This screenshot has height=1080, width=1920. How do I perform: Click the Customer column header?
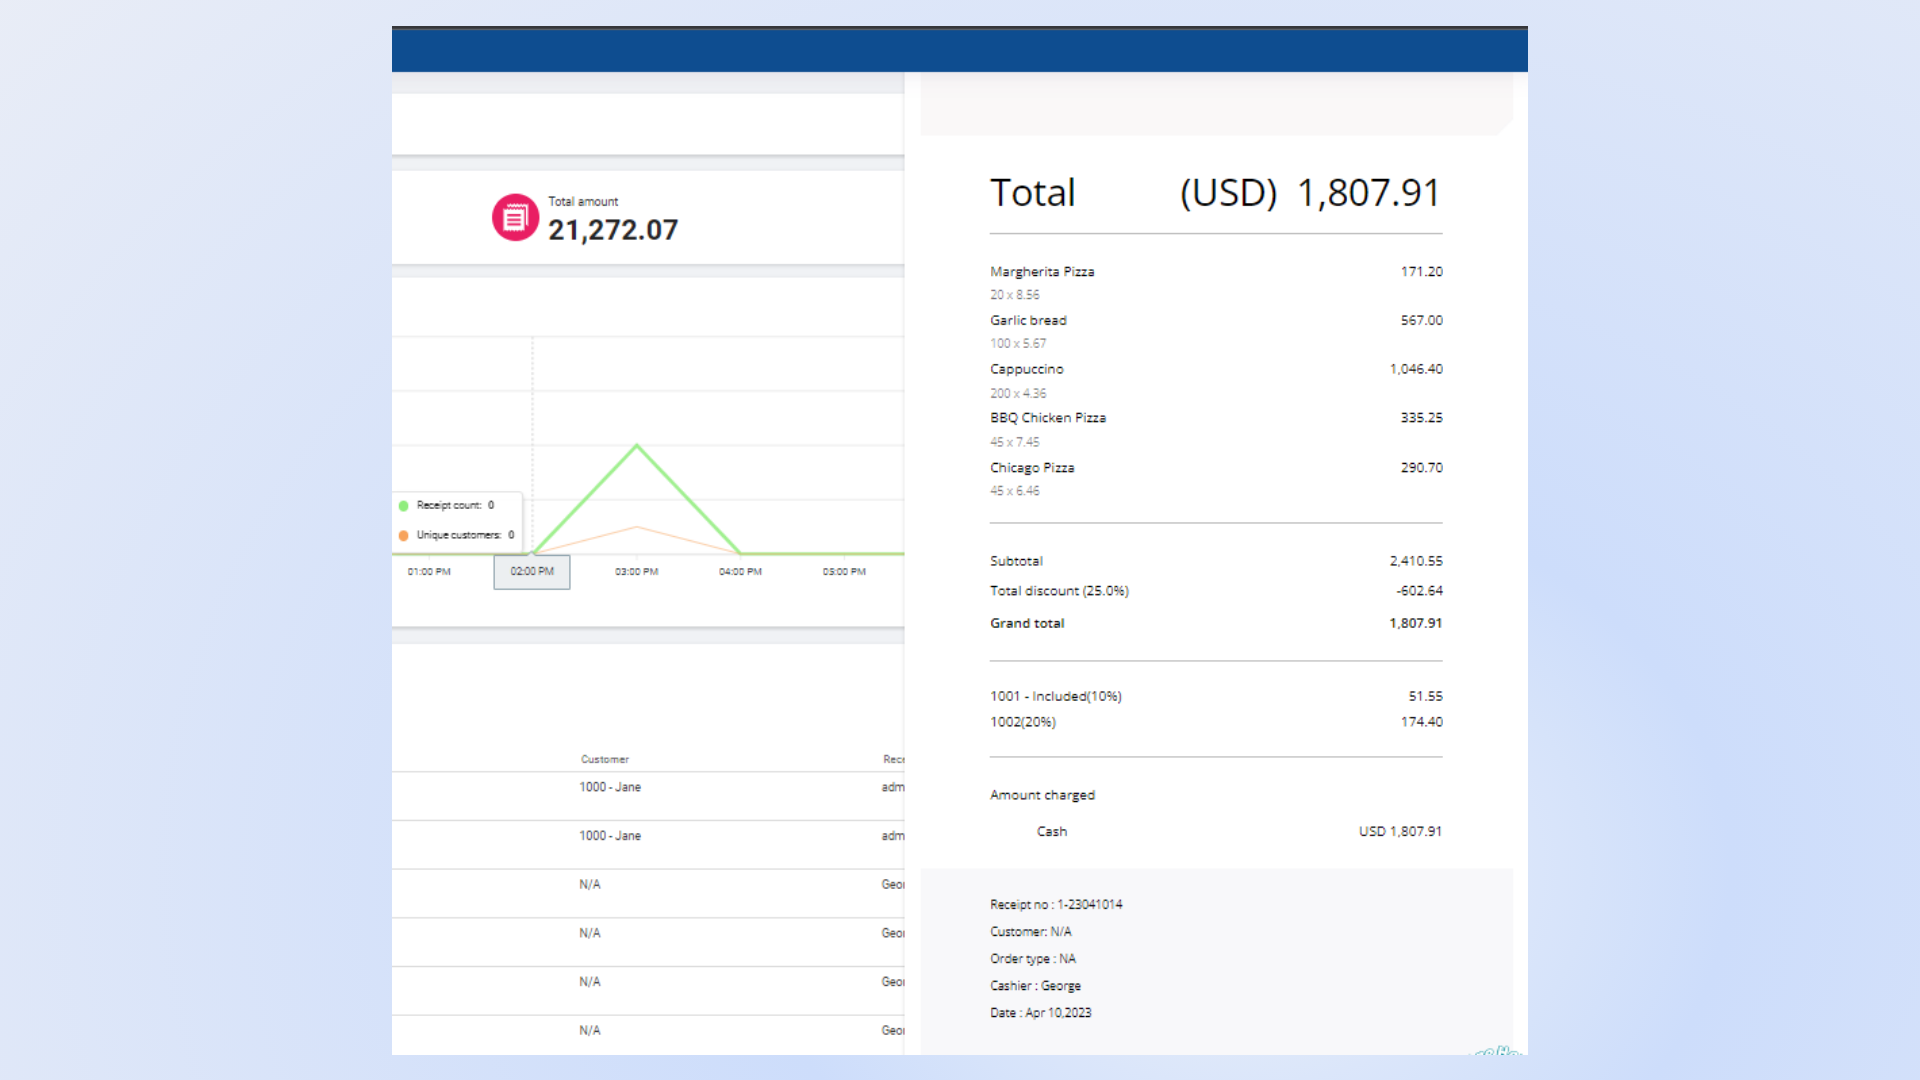605,760
